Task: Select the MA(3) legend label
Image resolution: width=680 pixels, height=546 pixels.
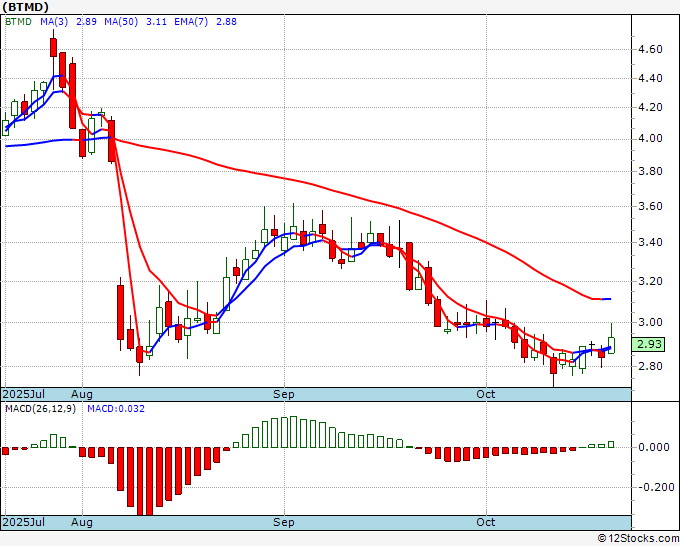Action: [54, 22]
